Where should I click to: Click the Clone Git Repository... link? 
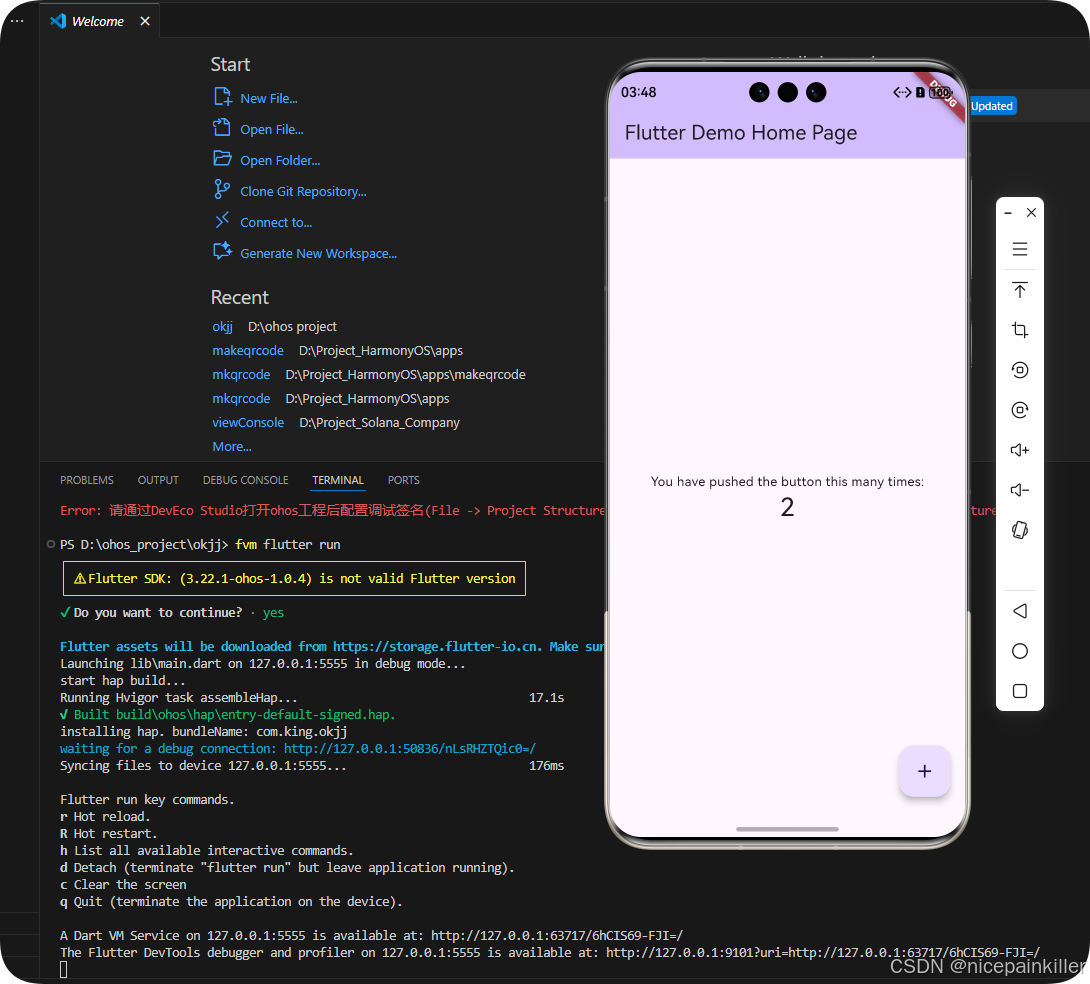tap(303, 192)
